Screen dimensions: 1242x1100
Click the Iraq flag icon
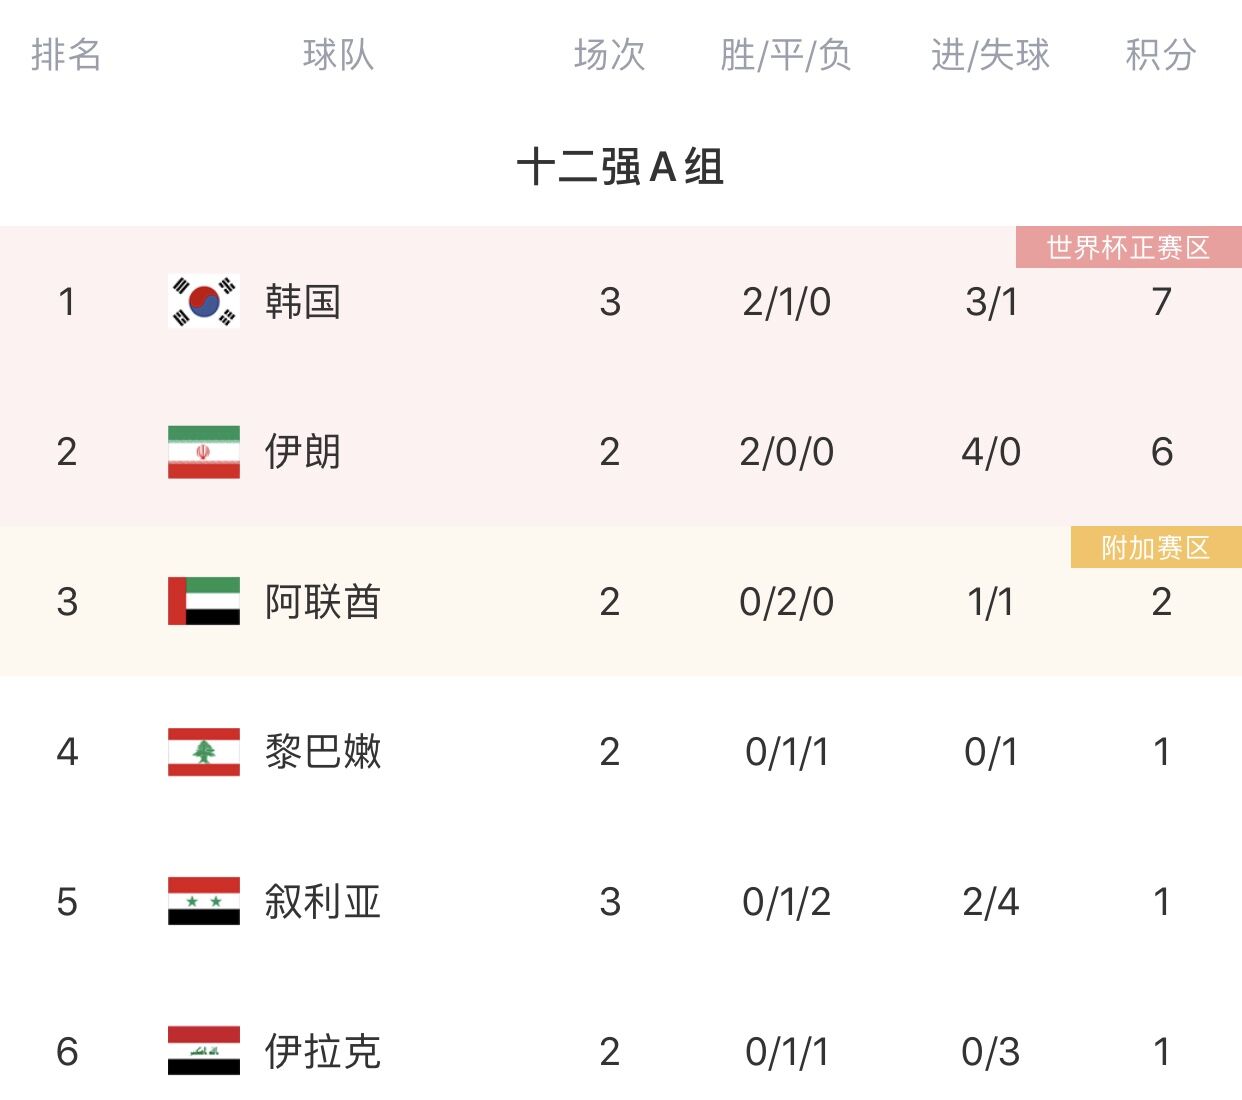click(x=204, y=1051)
